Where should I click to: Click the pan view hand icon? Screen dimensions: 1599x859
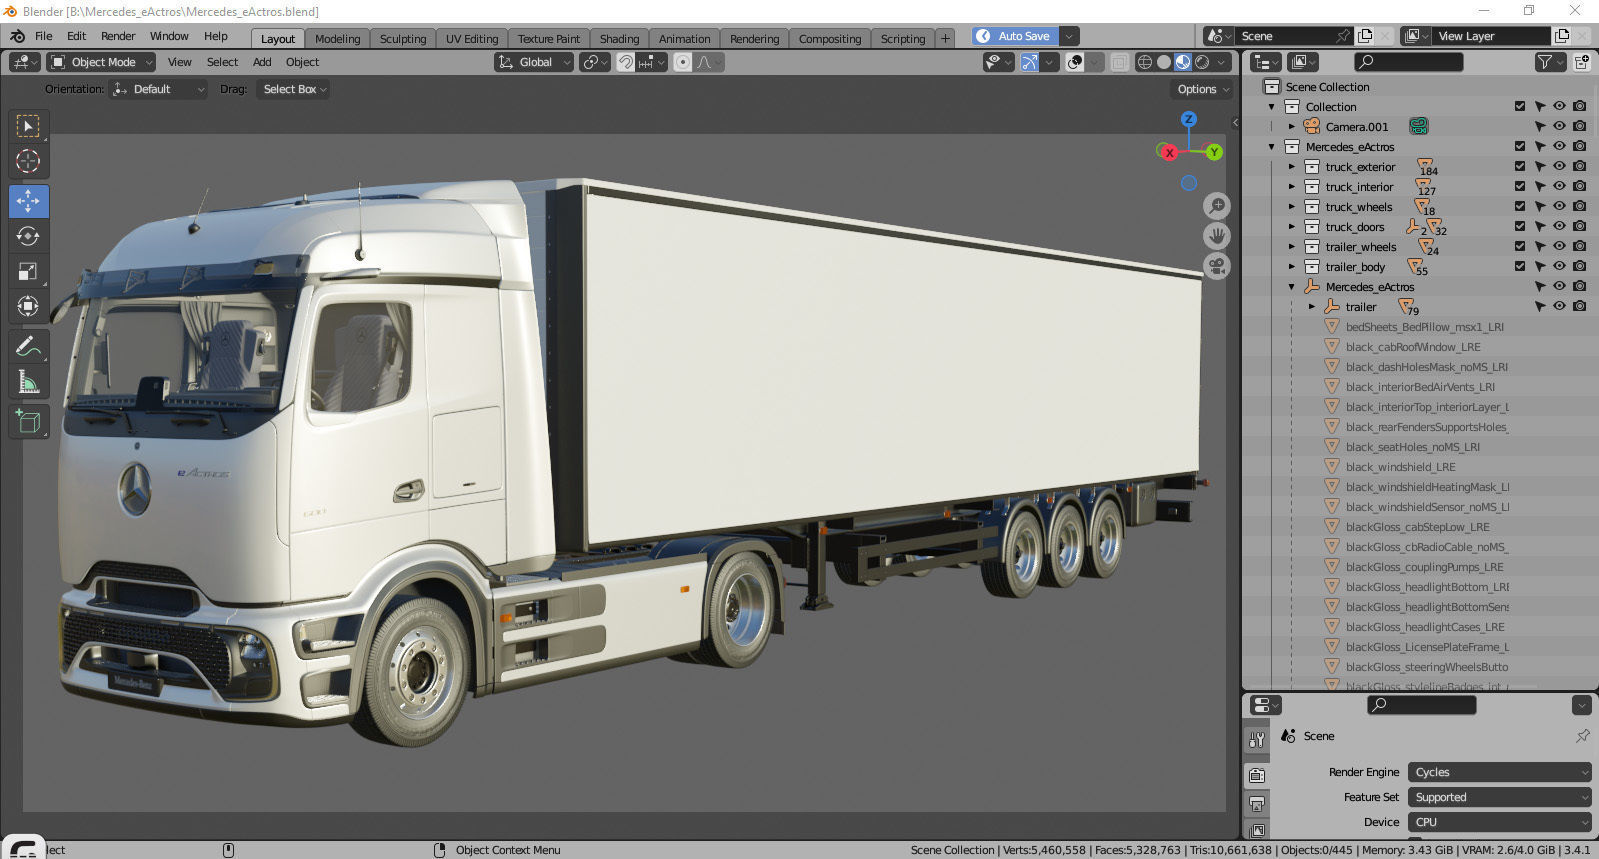(x=1216, y=237)
